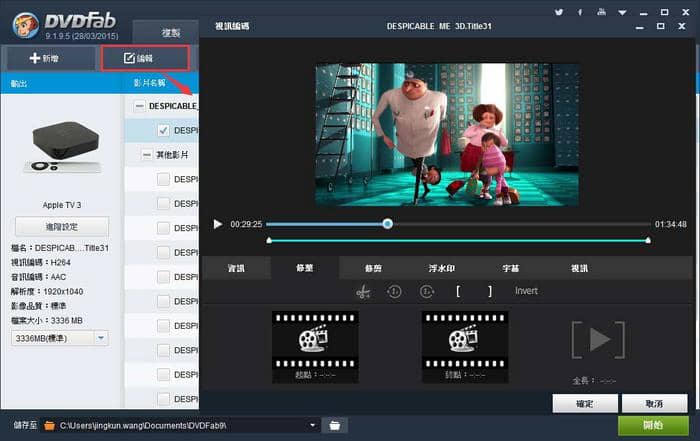Set trim end with right bracket
This screenshot has width=700, height=441.
tap(490, 291)
